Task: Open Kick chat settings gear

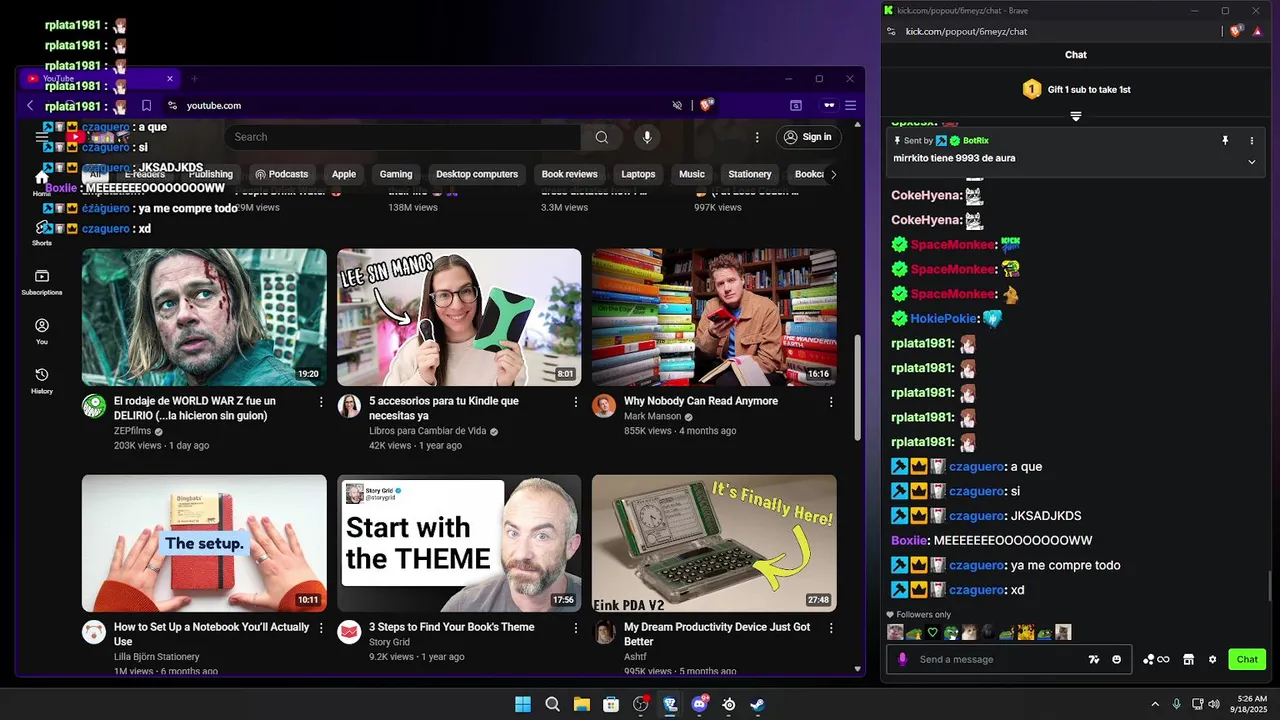Action: 1212,659
